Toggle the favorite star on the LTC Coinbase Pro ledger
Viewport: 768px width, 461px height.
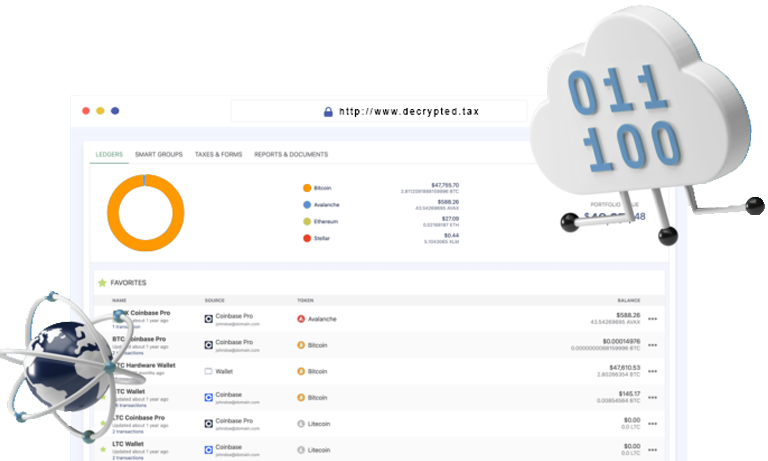[x=103, y=423]
